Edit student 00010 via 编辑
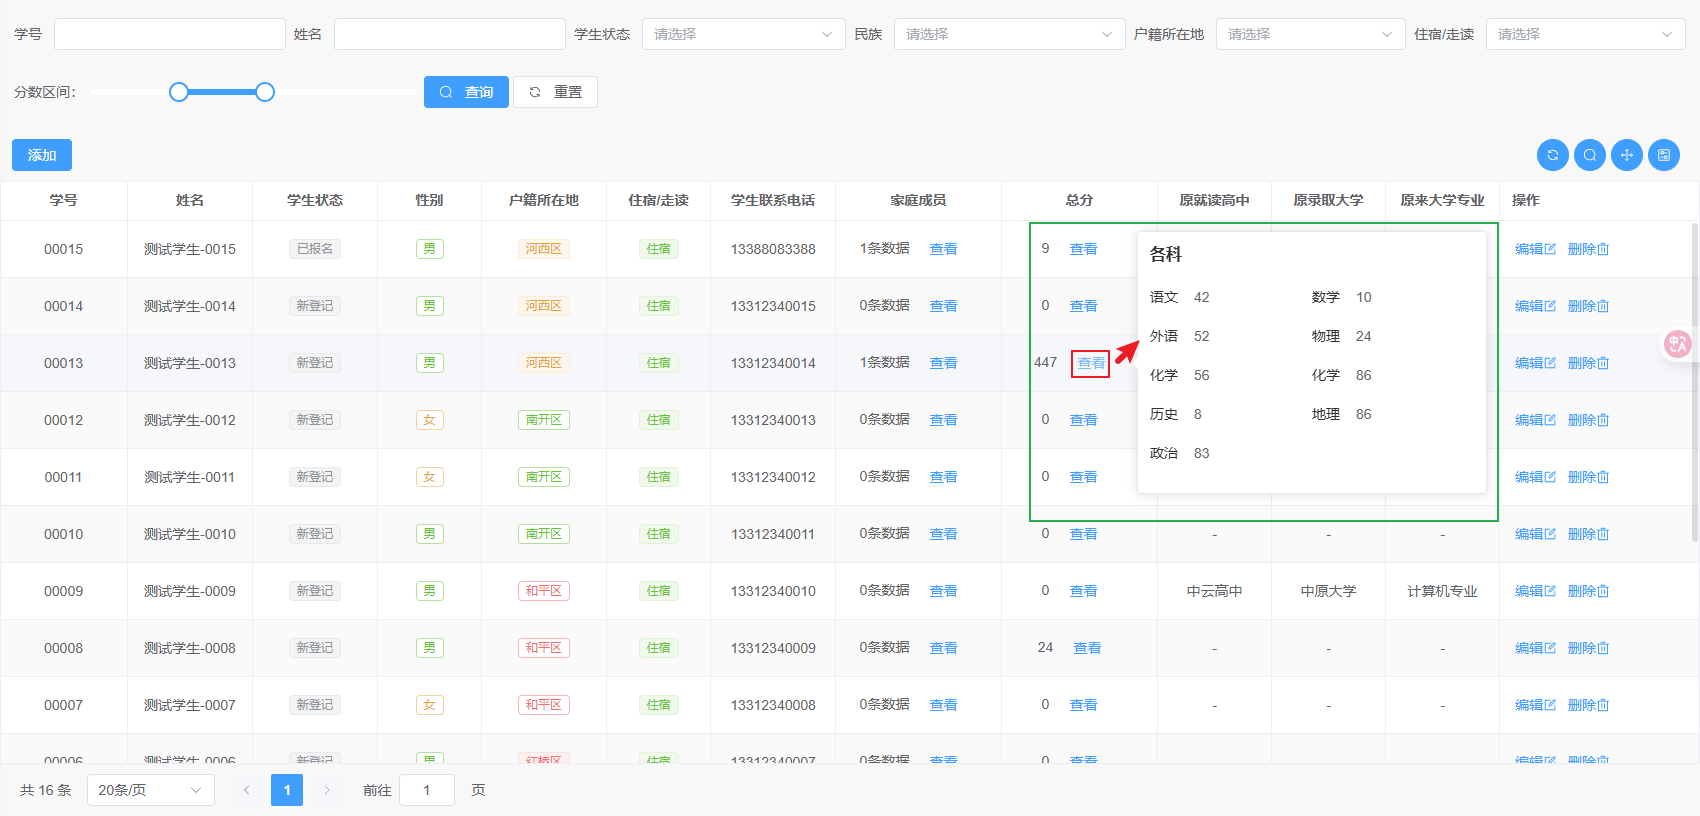This screenshot has width=1700, height=816. (x=1535, y=534)
